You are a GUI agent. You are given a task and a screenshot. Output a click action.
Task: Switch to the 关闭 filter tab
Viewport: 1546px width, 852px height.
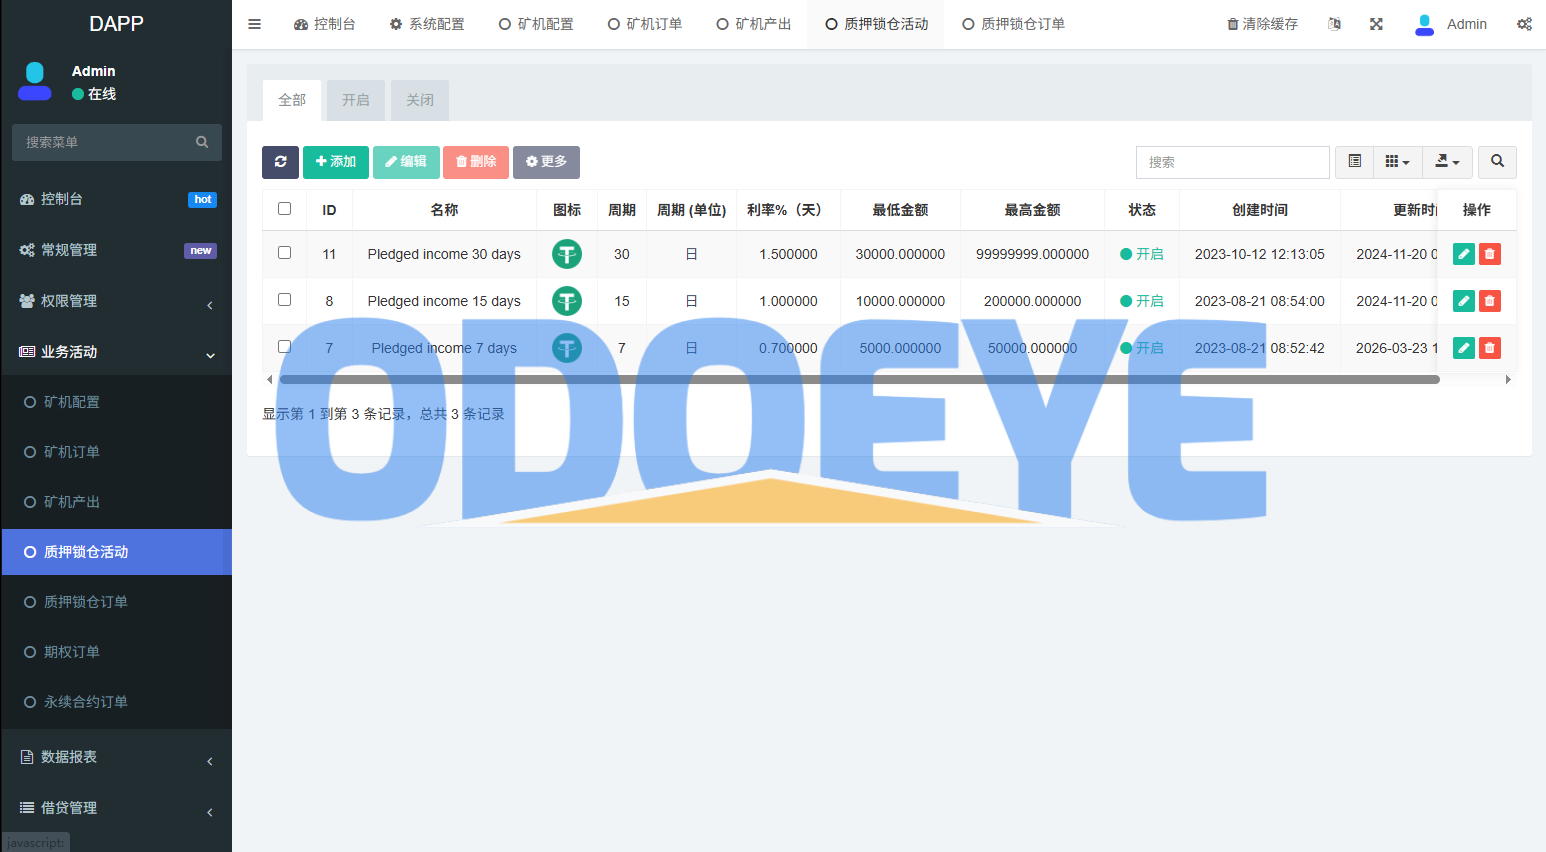click(420, 100)
